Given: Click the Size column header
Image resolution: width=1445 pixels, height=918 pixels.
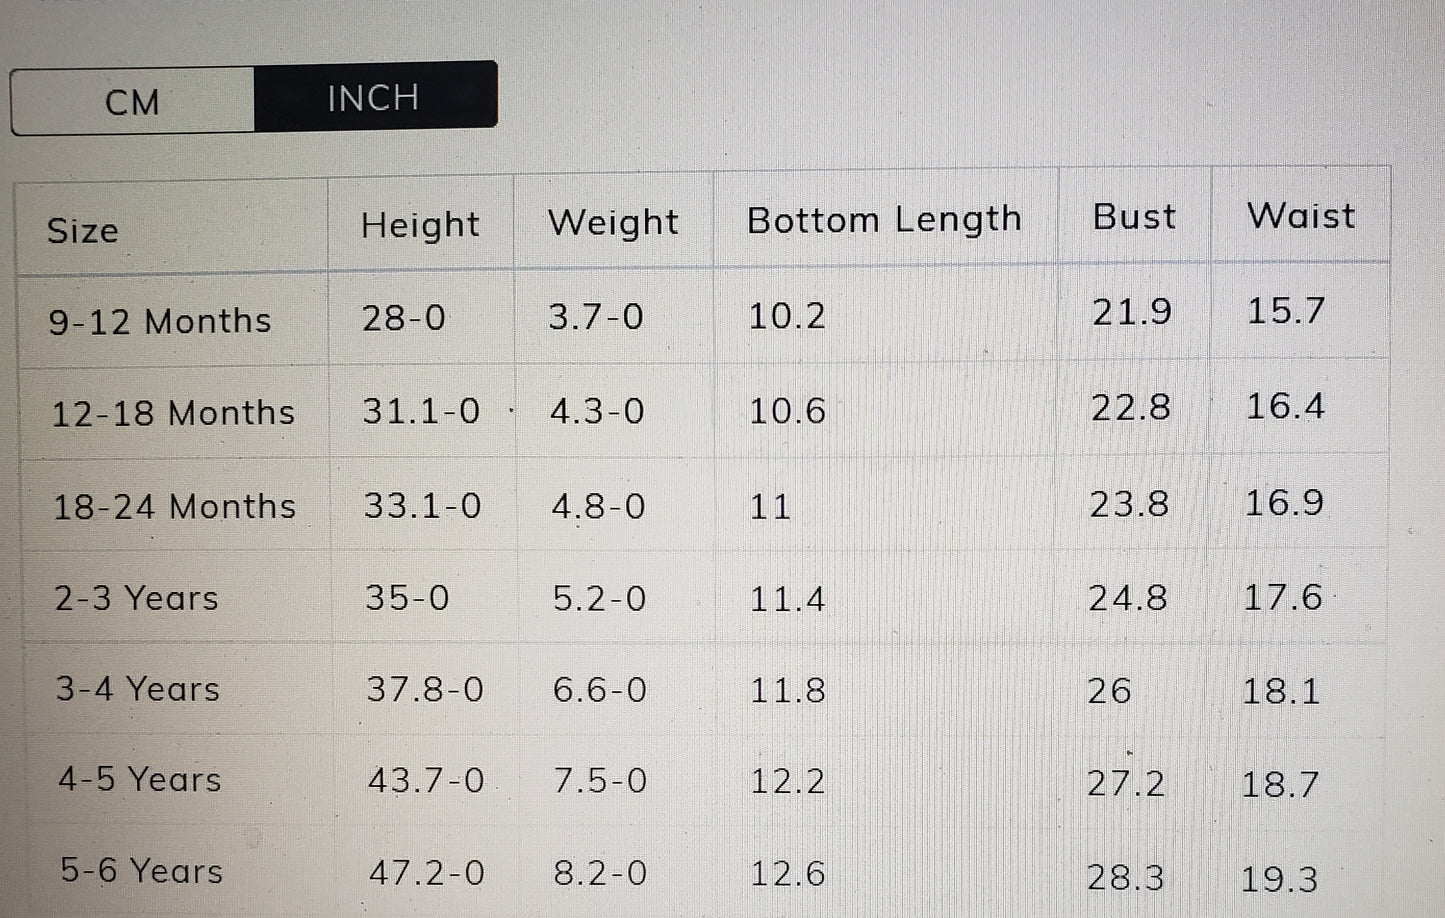Looking at the screenshot, I should [x=83, y=230].
